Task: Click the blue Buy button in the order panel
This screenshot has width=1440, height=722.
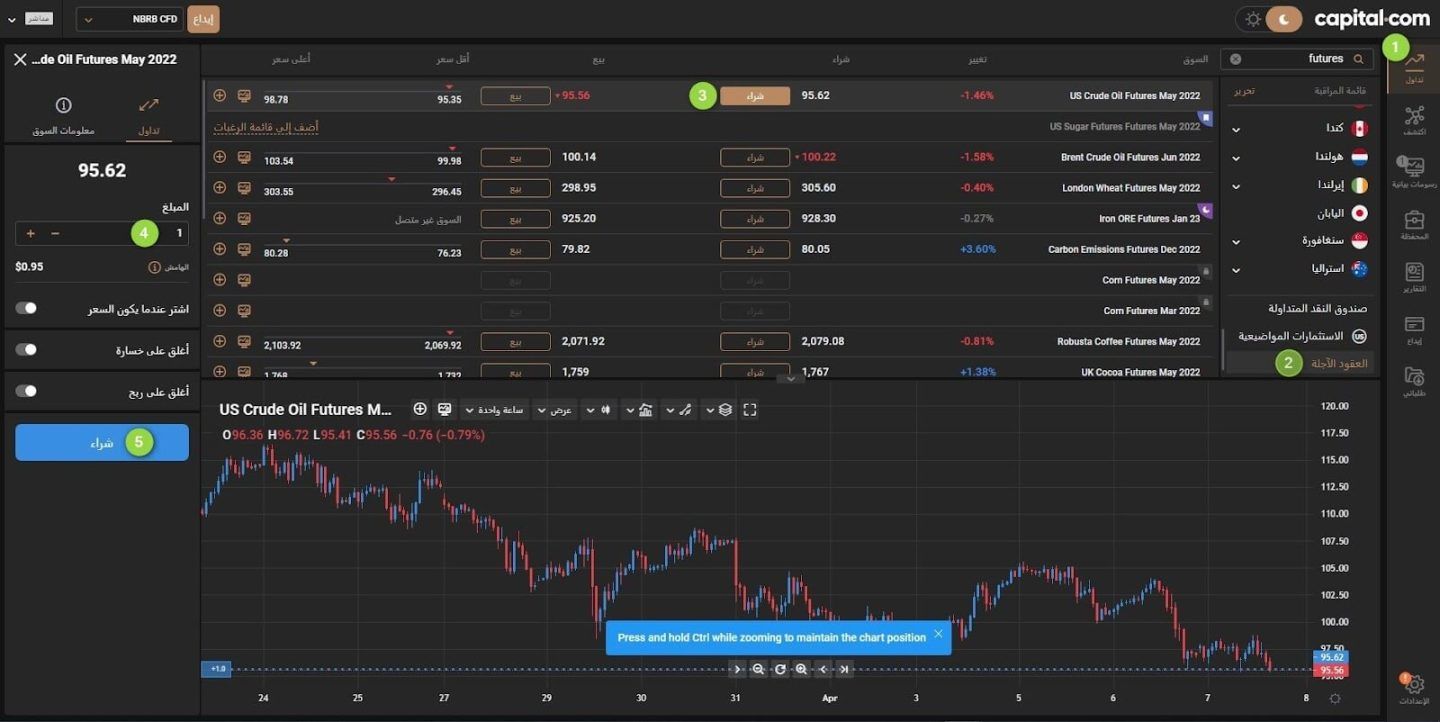Action: tap(102, 442)
